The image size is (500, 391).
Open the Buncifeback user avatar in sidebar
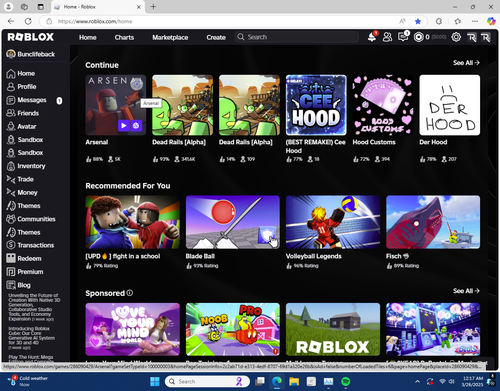click(11, 54)
